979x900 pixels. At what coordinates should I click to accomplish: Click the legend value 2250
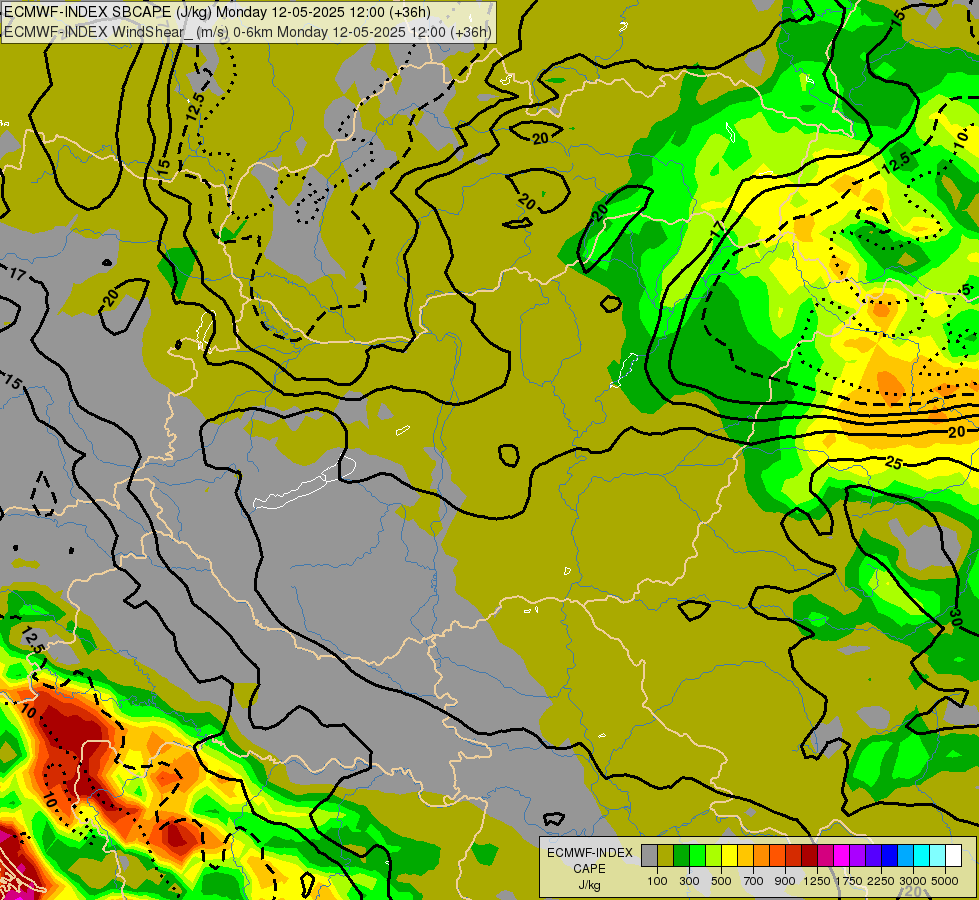881,881
